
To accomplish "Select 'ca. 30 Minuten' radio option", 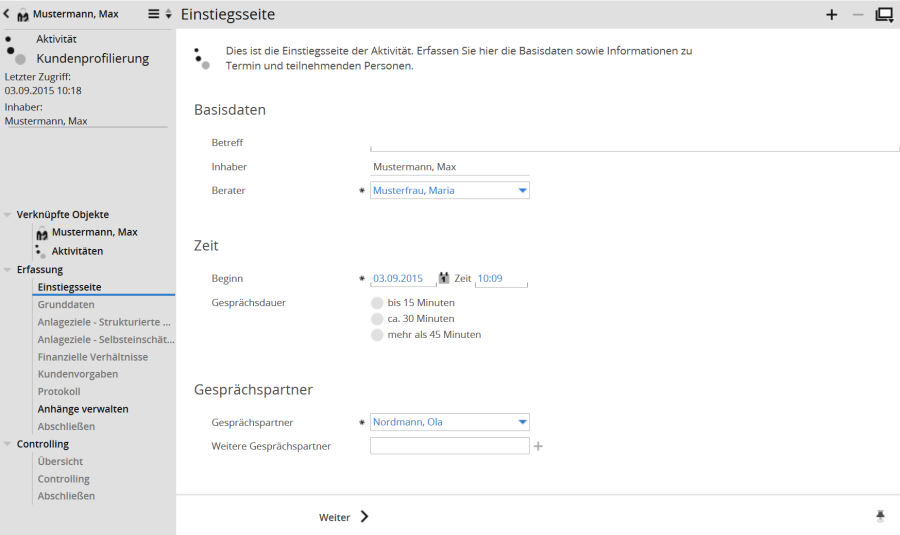I will [377, 319].
